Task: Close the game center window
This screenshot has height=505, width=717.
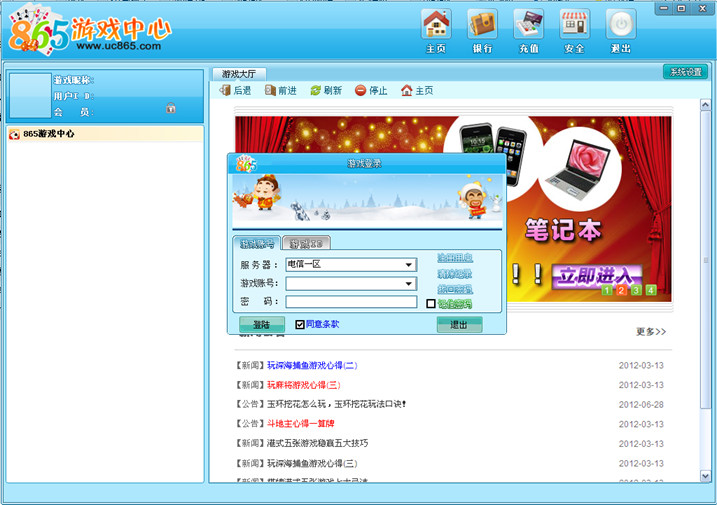Action: point(702,8)
